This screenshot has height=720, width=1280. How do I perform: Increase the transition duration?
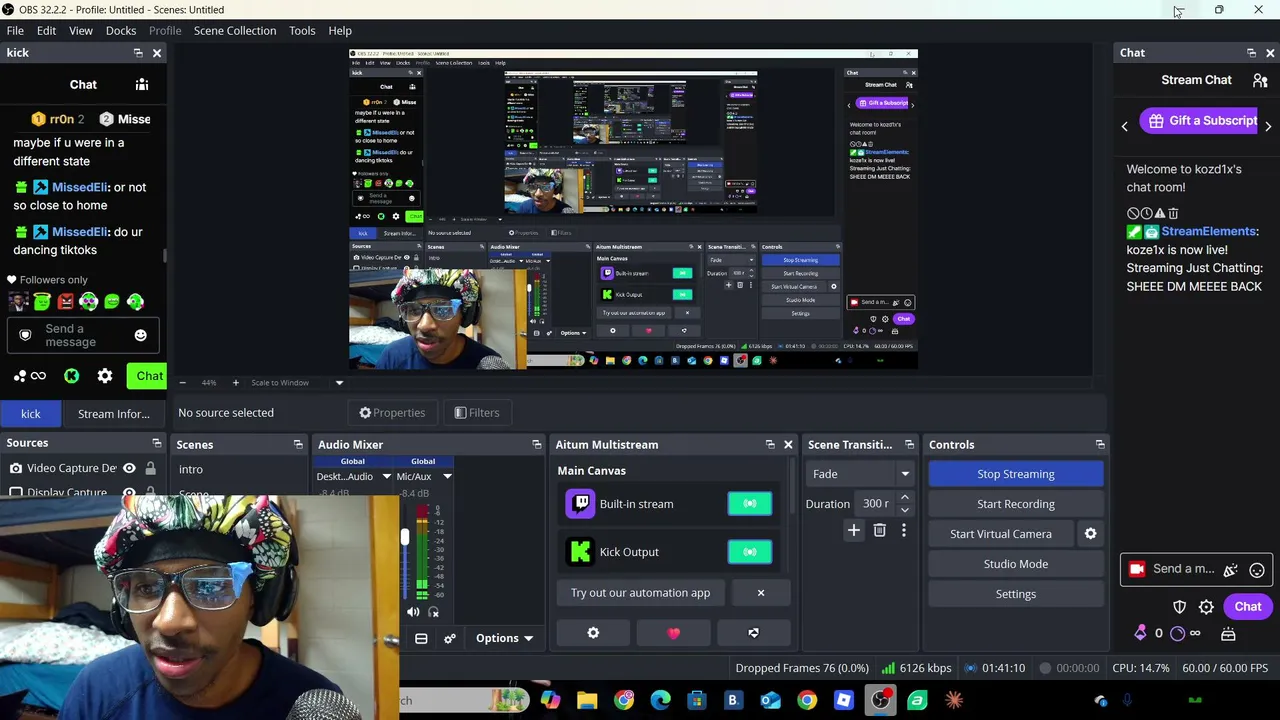pos(905,498)
